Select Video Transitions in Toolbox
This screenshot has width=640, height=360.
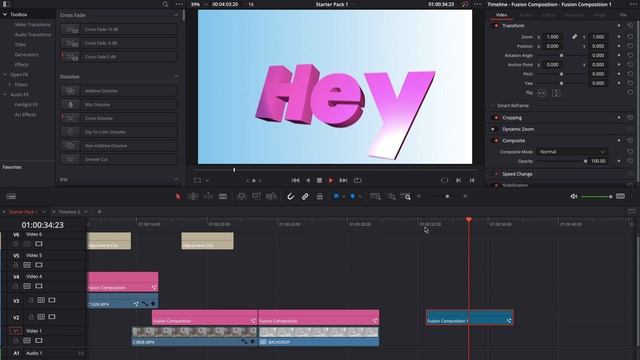pos(33,24)
